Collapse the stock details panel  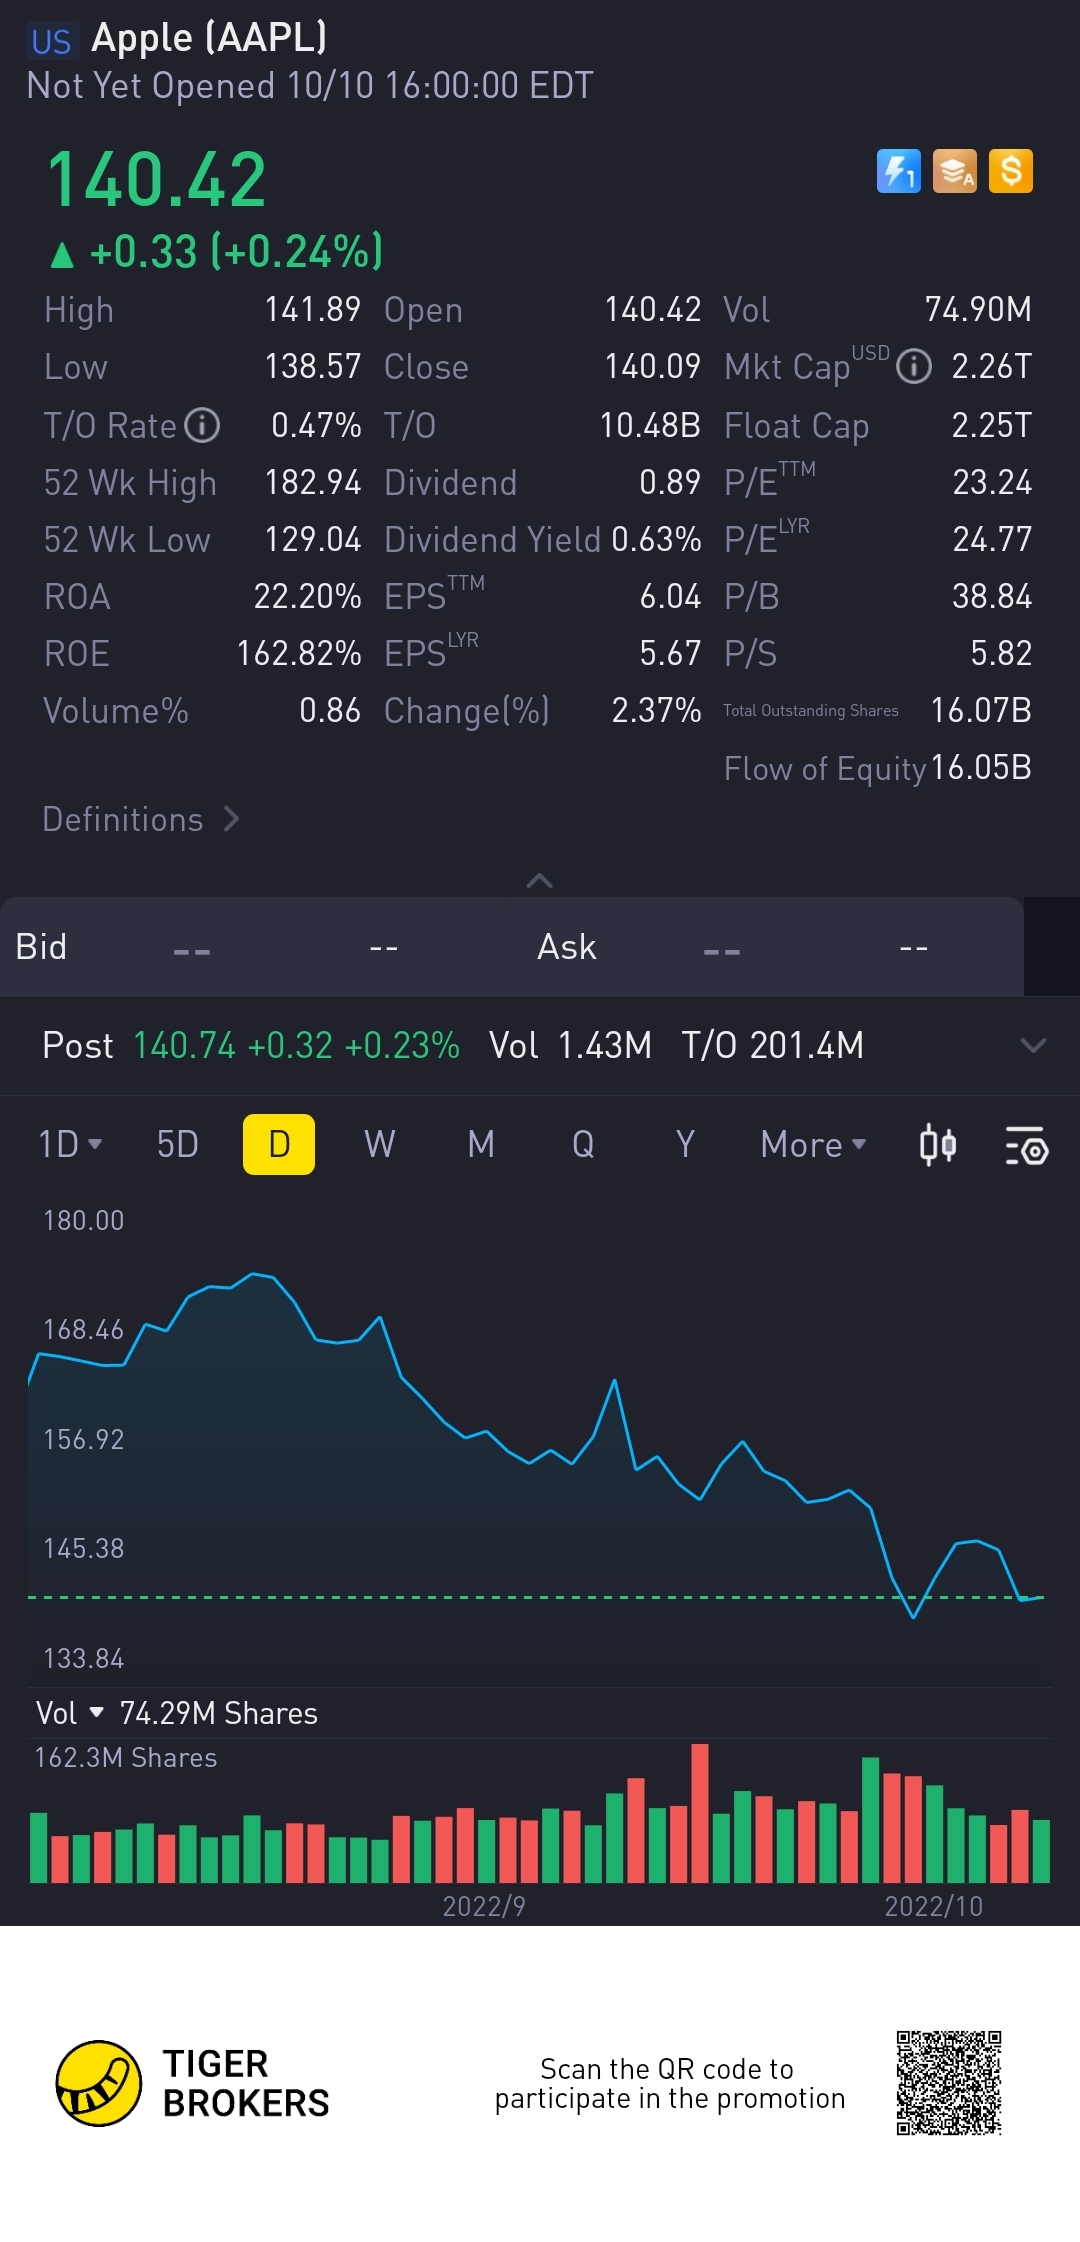539,880
